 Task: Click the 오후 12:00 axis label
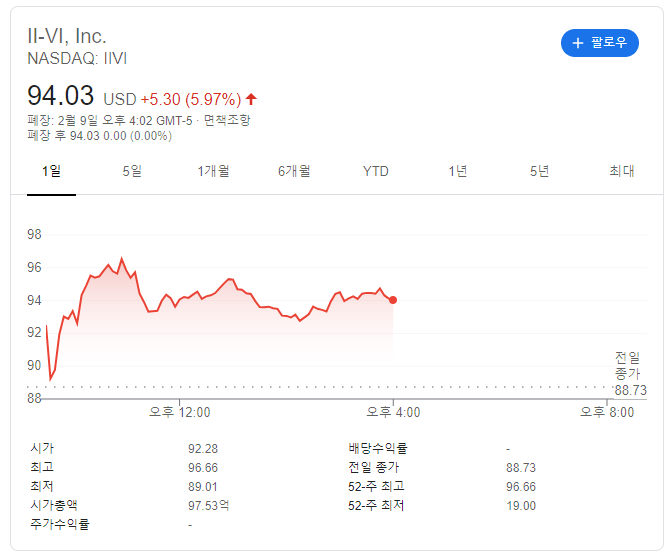[180, 412]
